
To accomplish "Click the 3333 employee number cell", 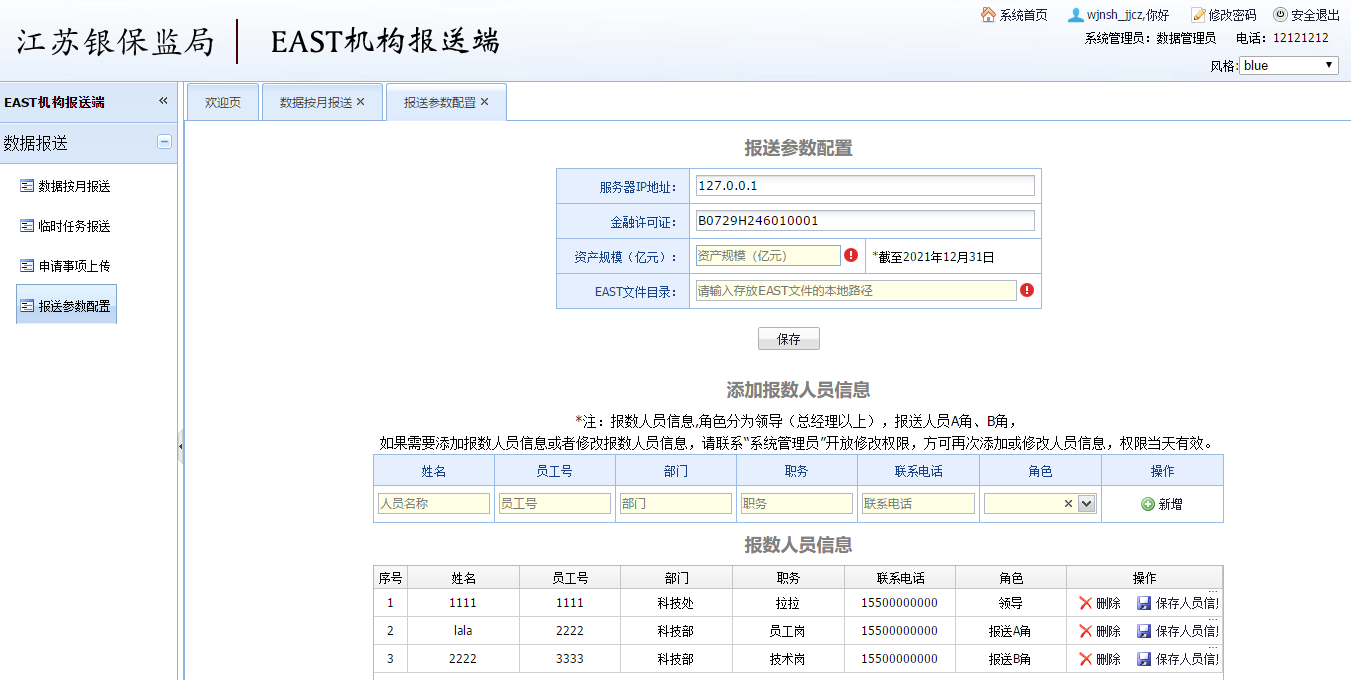I will pos(570,659).
